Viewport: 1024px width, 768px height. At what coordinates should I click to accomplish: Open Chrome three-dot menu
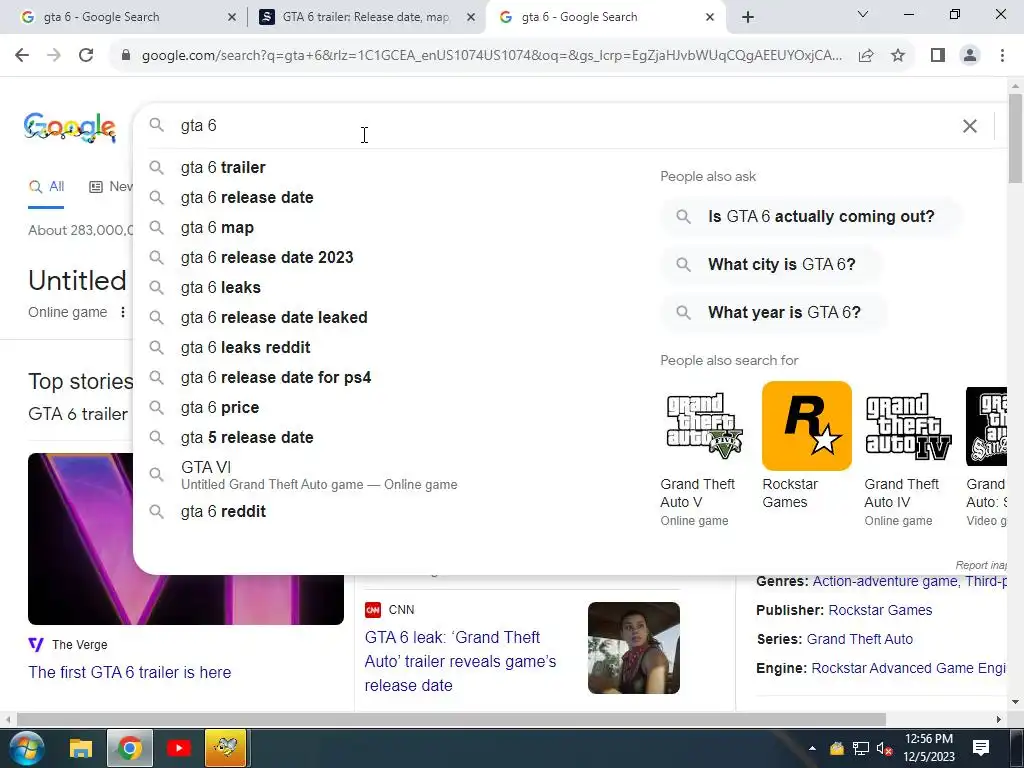1002,56
